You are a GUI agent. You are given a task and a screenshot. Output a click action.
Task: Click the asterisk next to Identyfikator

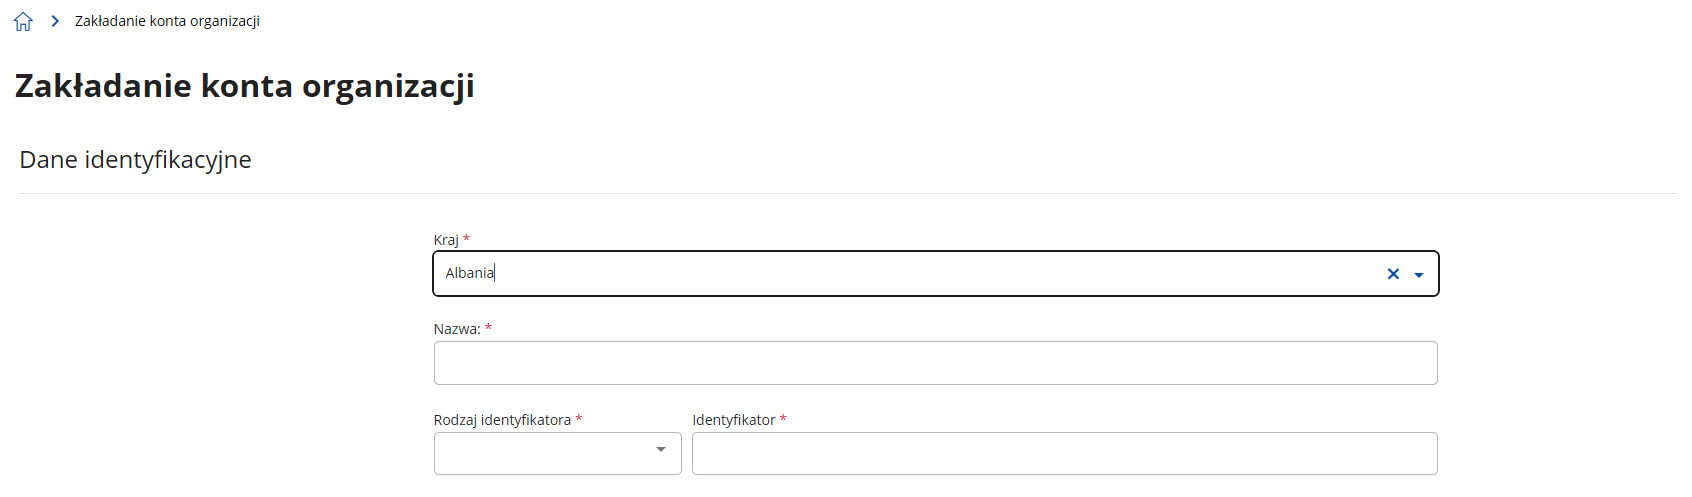click(783, 419)
